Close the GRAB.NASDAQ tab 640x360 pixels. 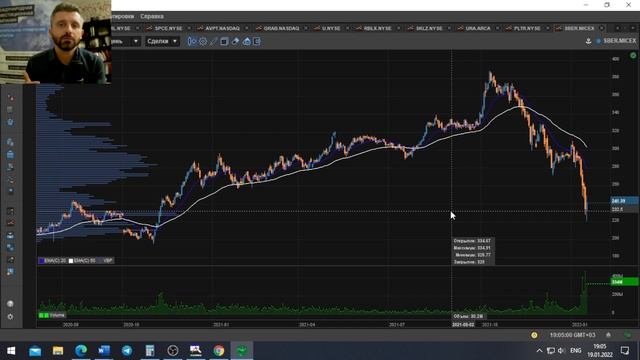[306, 28]
